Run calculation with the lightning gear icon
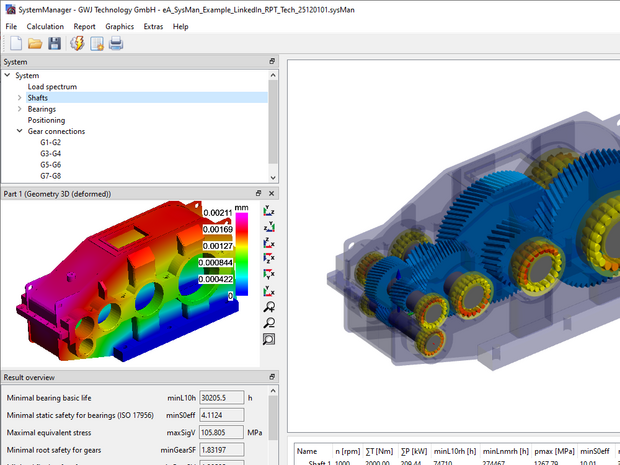Screen dimensions: 620x465 coord(77,43)
